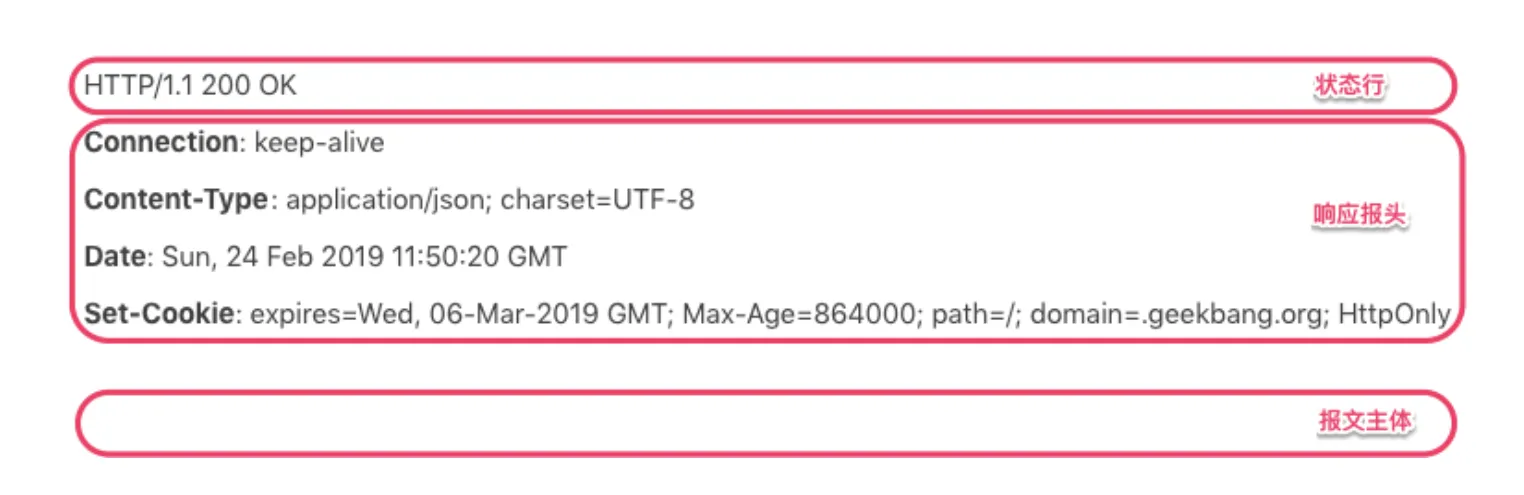Select the bold Connection header name
The image size is (1524, 495).
click(160, 143)
